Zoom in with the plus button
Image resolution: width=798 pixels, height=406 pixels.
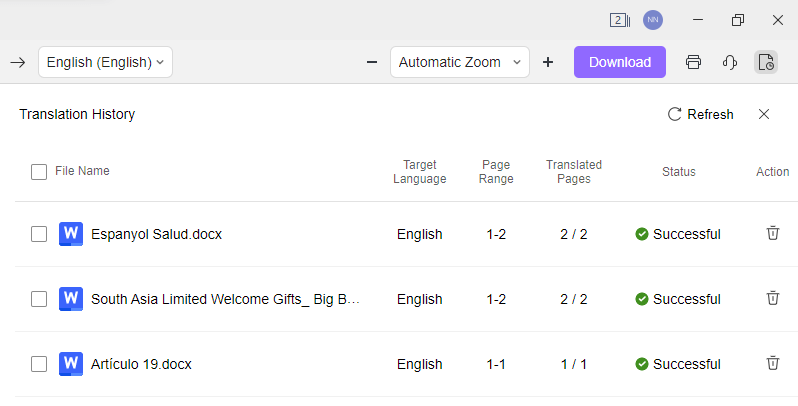point(548,62)
